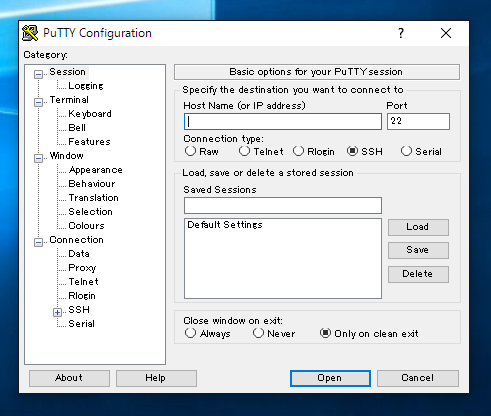
Task: Click the question mark help button in title bar
Action: pyautogui.click(x=401, y=33)
